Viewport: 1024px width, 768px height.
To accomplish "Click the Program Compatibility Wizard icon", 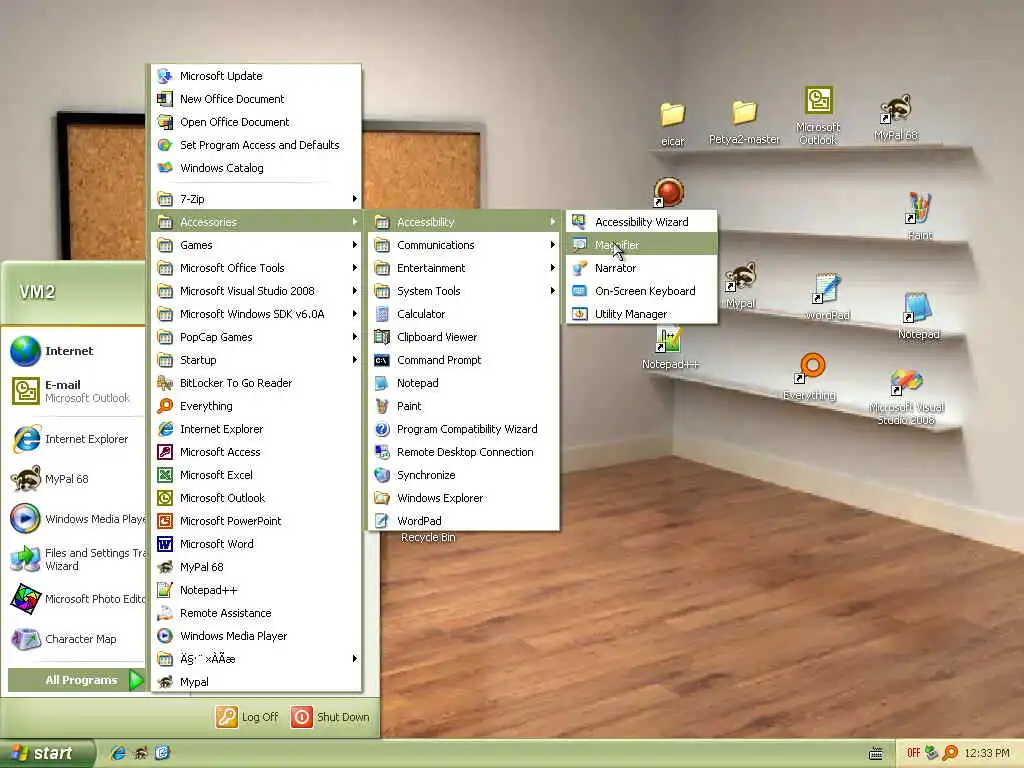I will point(382,429).
